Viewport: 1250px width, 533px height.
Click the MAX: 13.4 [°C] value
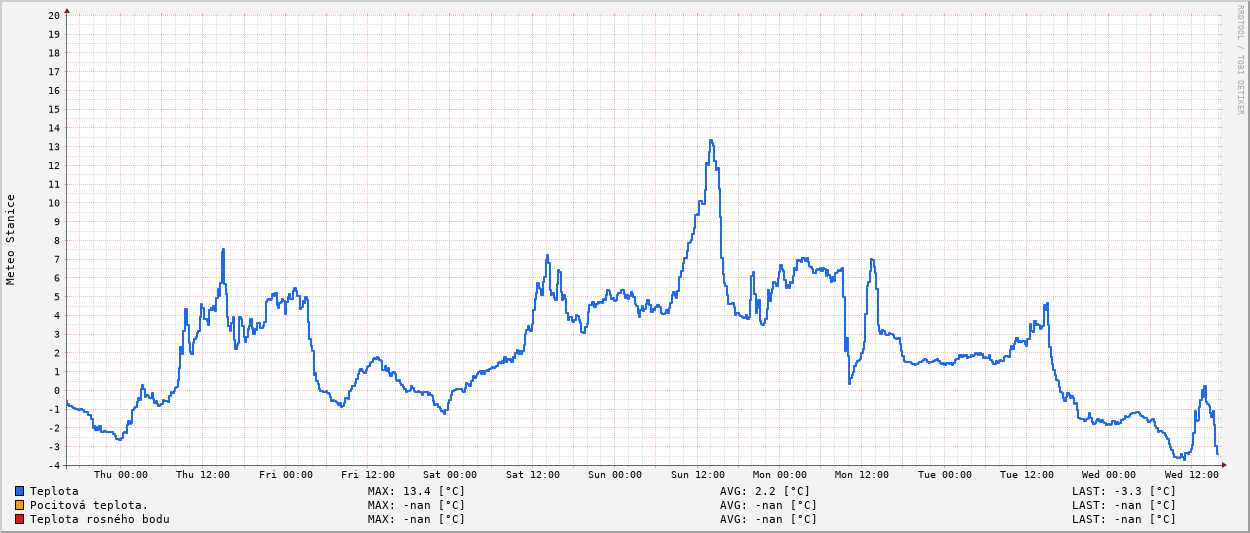(x=416, y=491)
